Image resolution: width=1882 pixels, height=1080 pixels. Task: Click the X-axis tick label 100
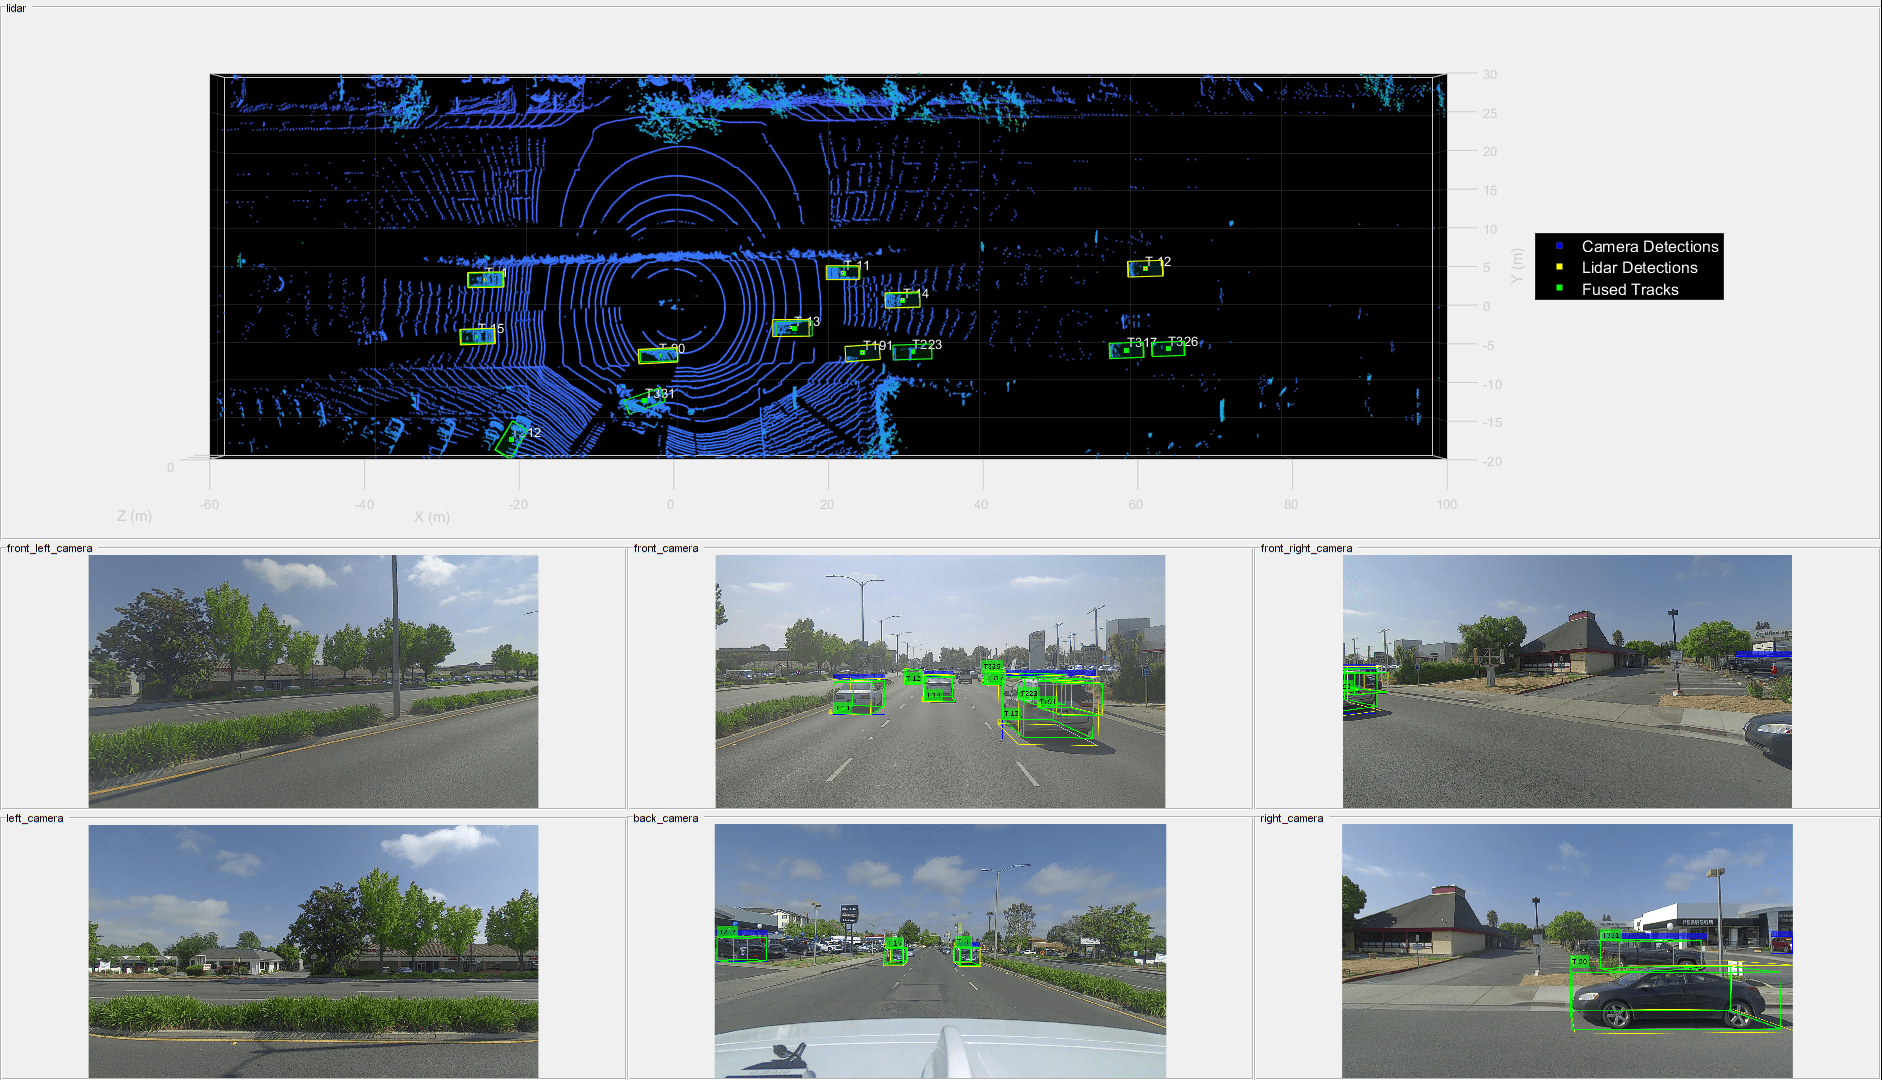click(1447, 505)
